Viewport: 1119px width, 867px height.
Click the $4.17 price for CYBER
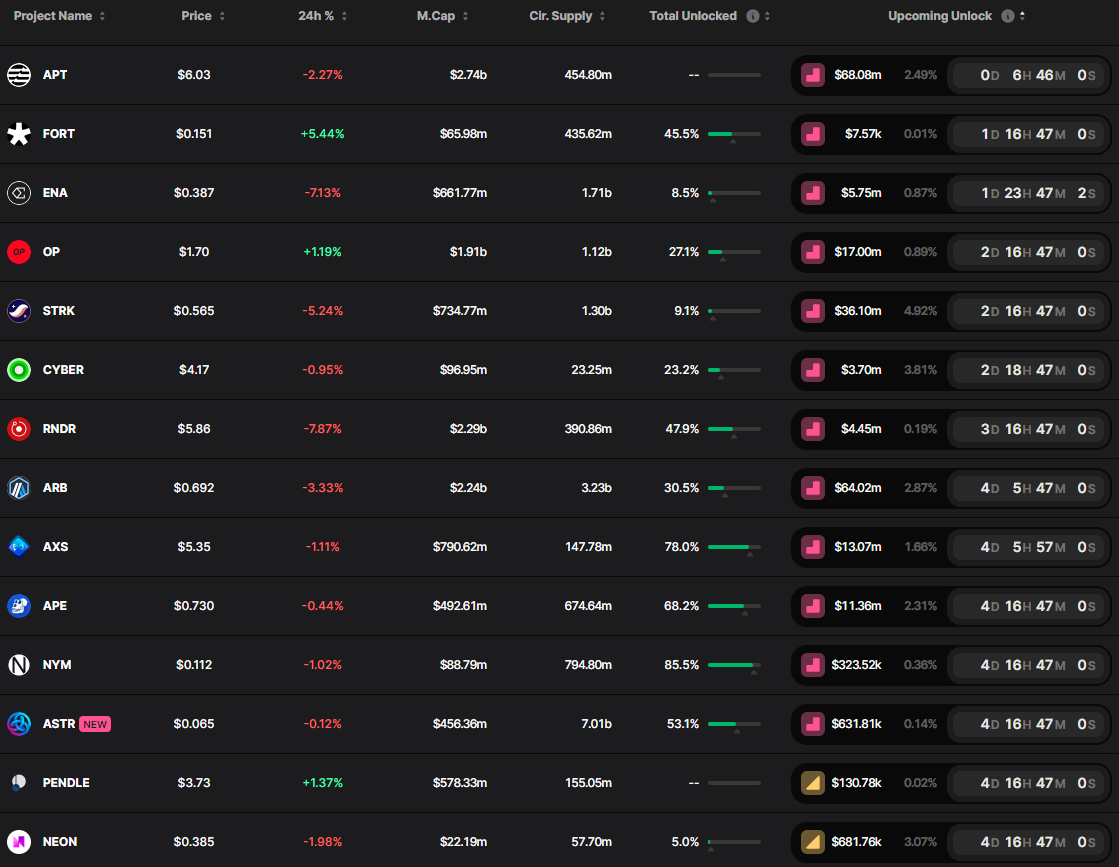point(194,370)
